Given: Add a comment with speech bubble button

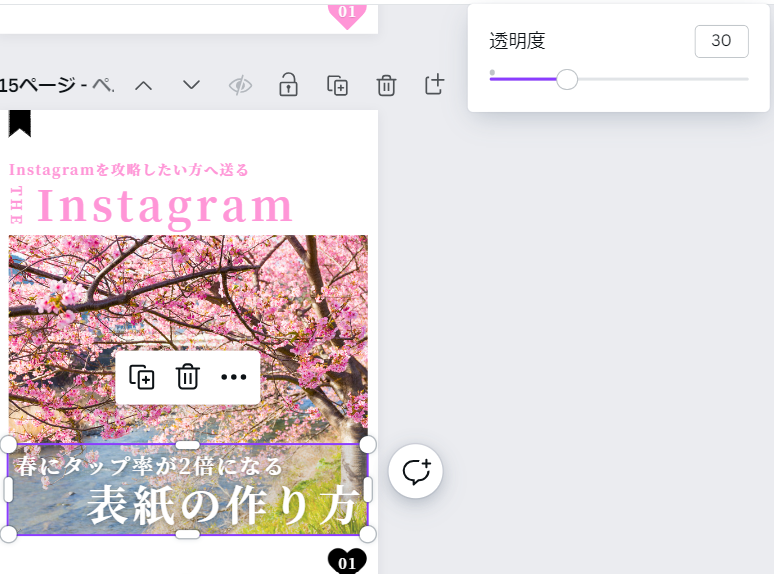Looking at the screenshot, I should 416,471.
